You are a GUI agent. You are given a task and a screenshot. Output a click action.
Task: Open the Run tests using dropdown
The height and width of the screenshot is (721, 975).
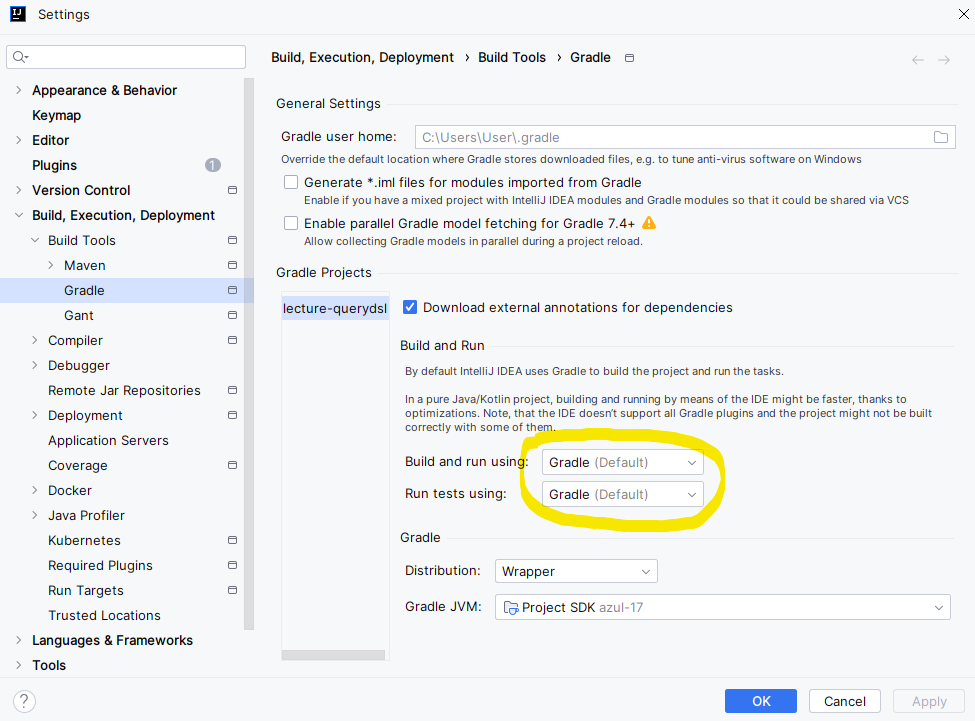pos(622,494)
